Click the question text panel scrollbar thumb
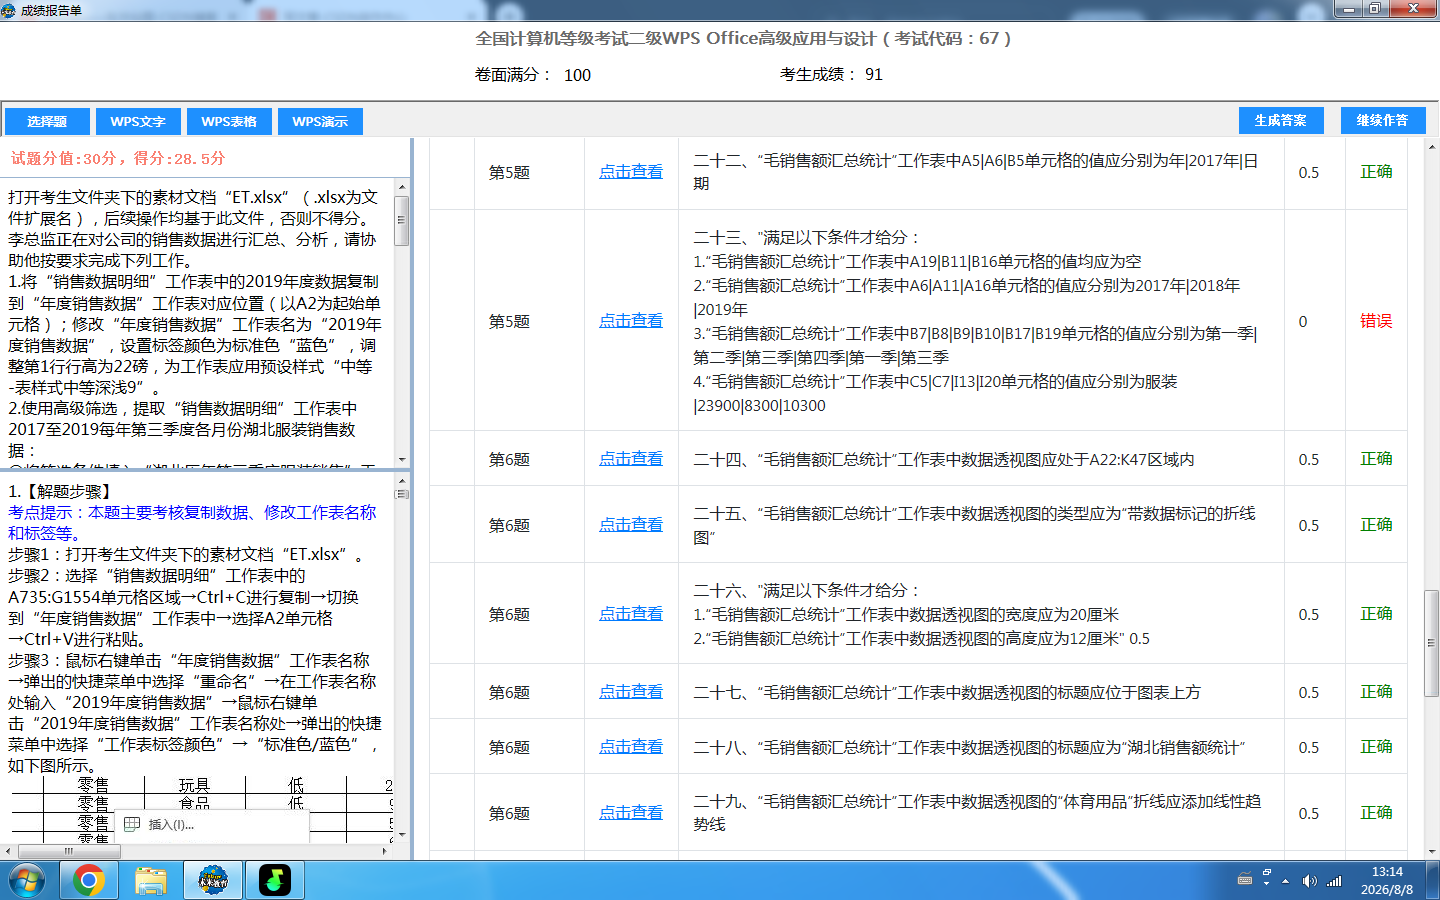The width and height of the screenshot is (1440, 900). (402, 220)
